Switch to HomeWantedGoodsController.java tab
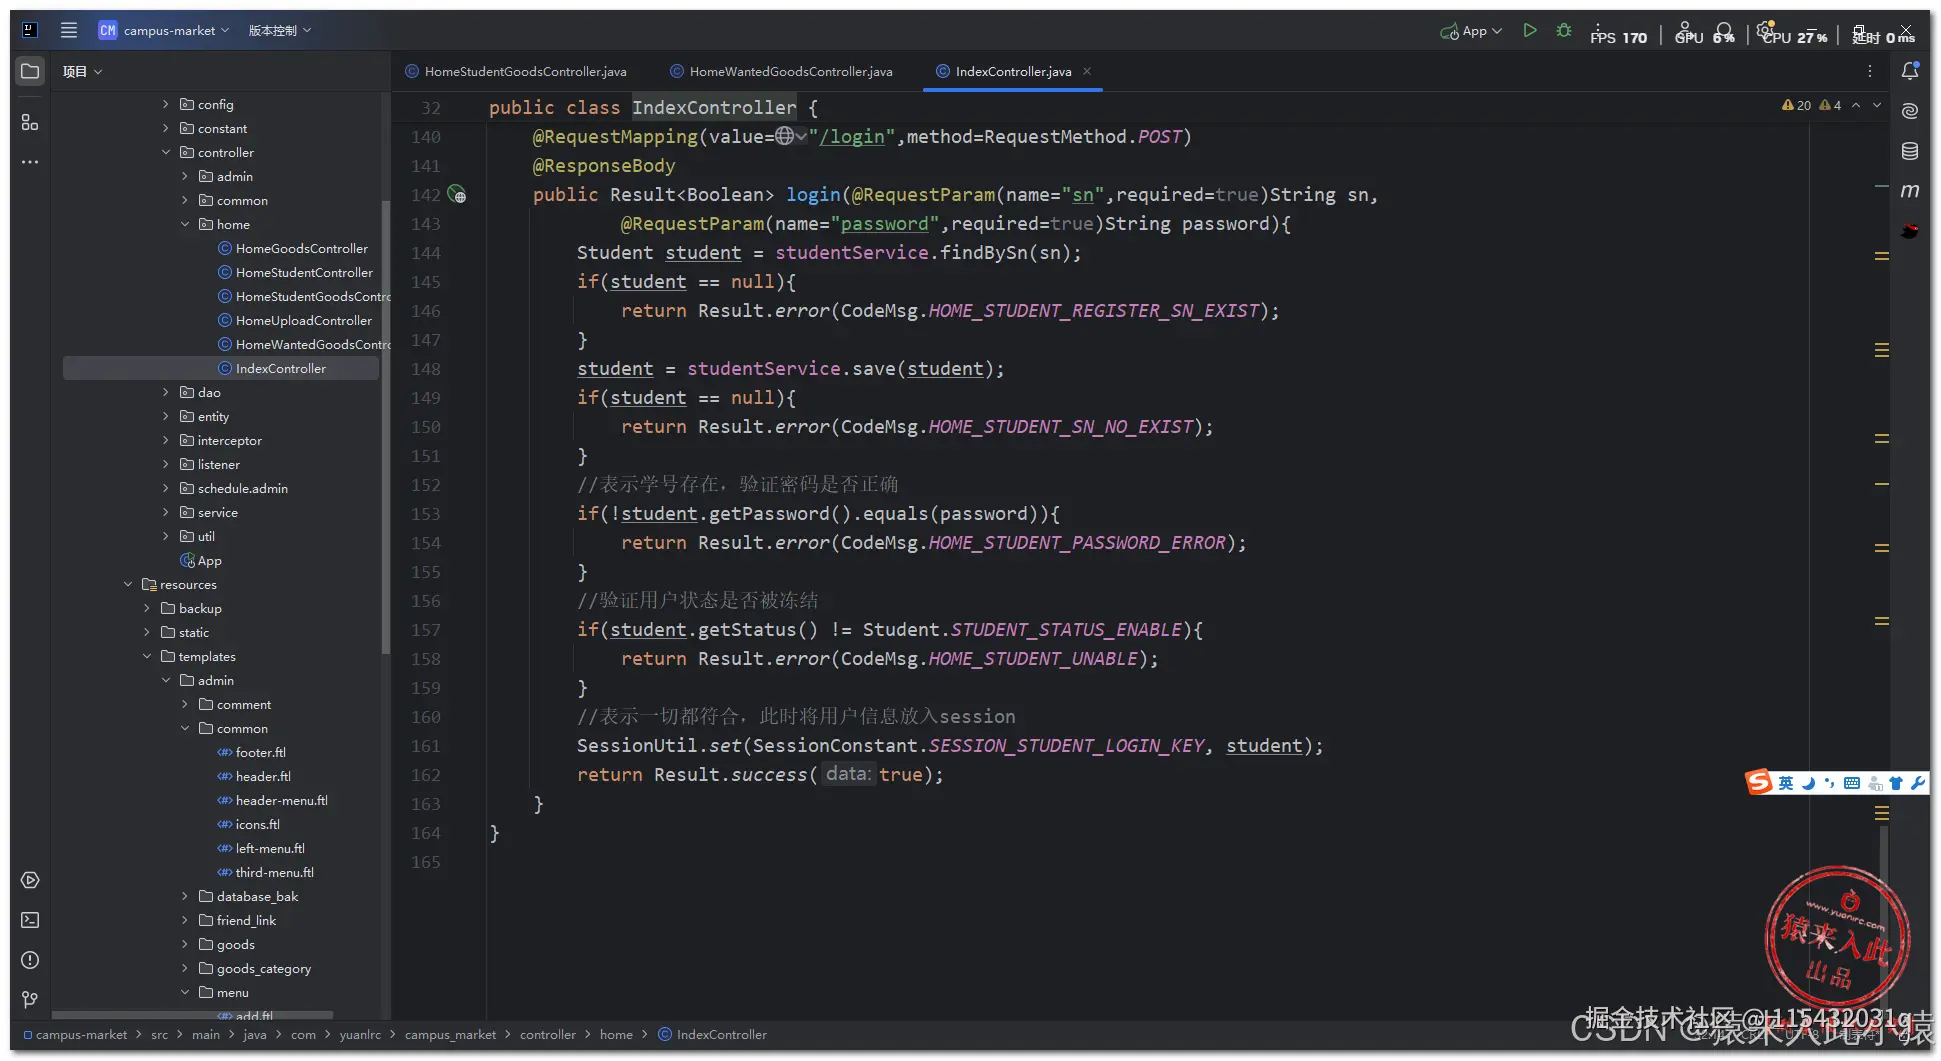The width and height of the screenshot is (1941, 1061). (x=781, y=71)
